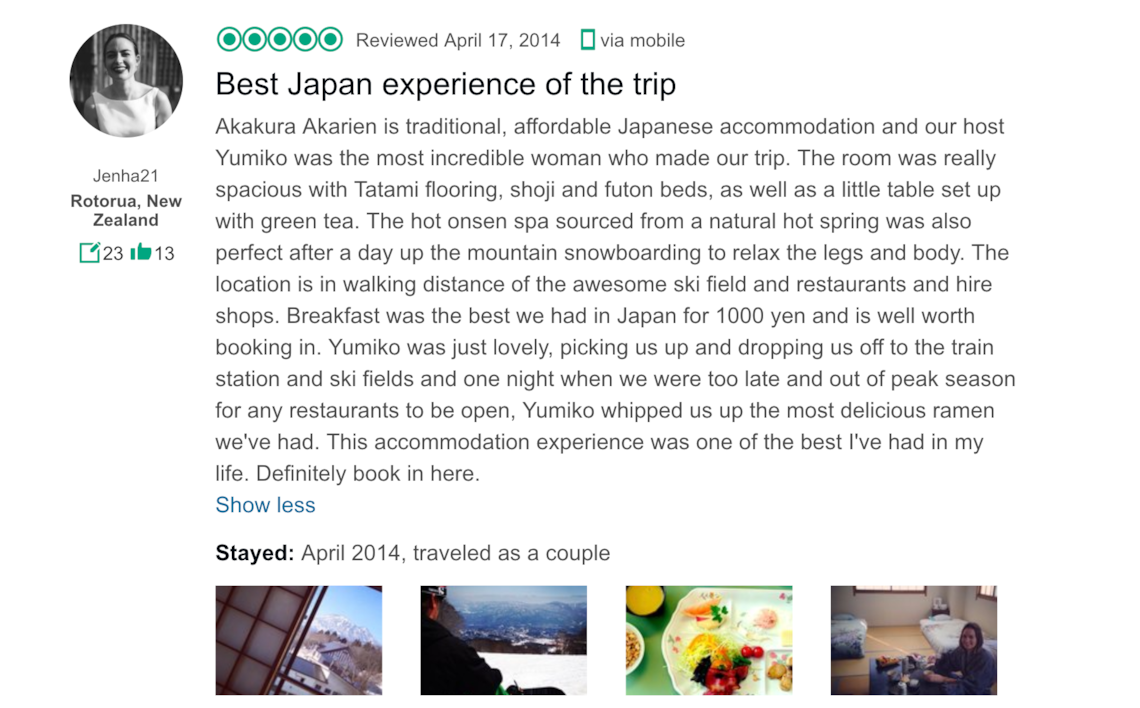Image resolution: width=1140 pixels, height=708 pixels.
Task: Click the fifth green rating bubble
Action: (x=330, y=39)
